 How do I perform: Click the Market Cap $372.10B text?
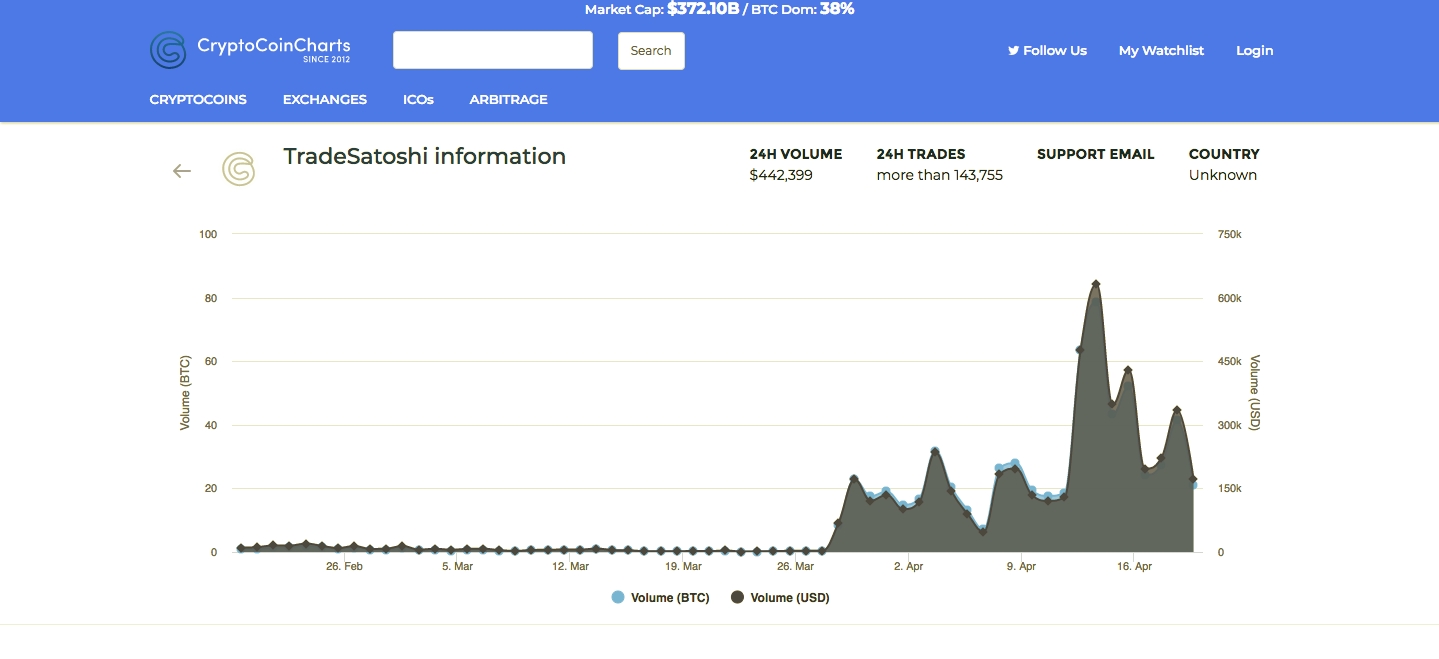(x=662, y=9)
